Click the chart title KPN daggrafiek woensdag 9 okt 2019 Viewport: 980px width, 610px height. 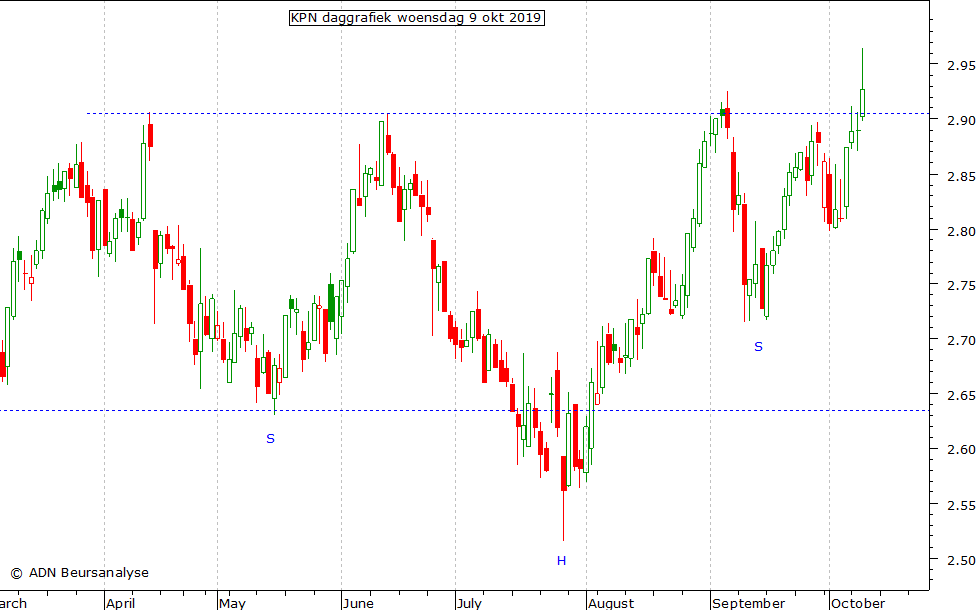(x=417, y=18)
